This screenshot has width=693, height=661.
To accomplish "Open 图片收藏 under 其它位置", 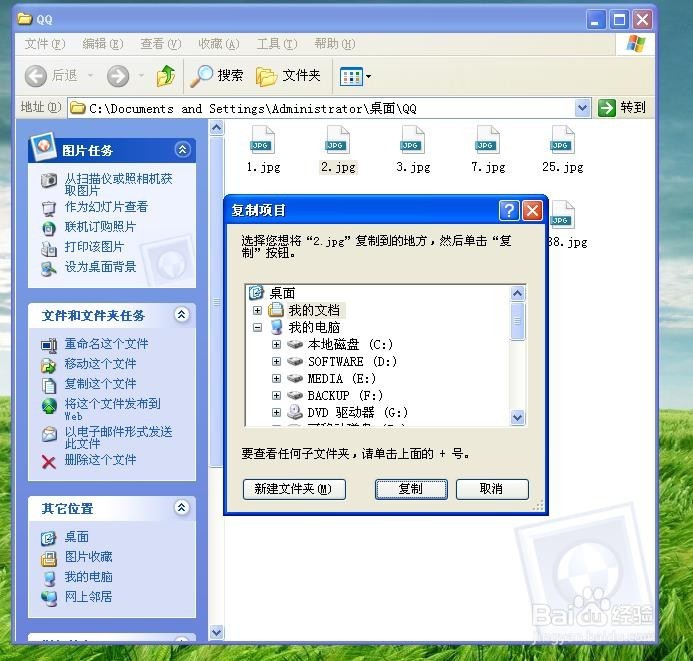I will pos(88,556).
